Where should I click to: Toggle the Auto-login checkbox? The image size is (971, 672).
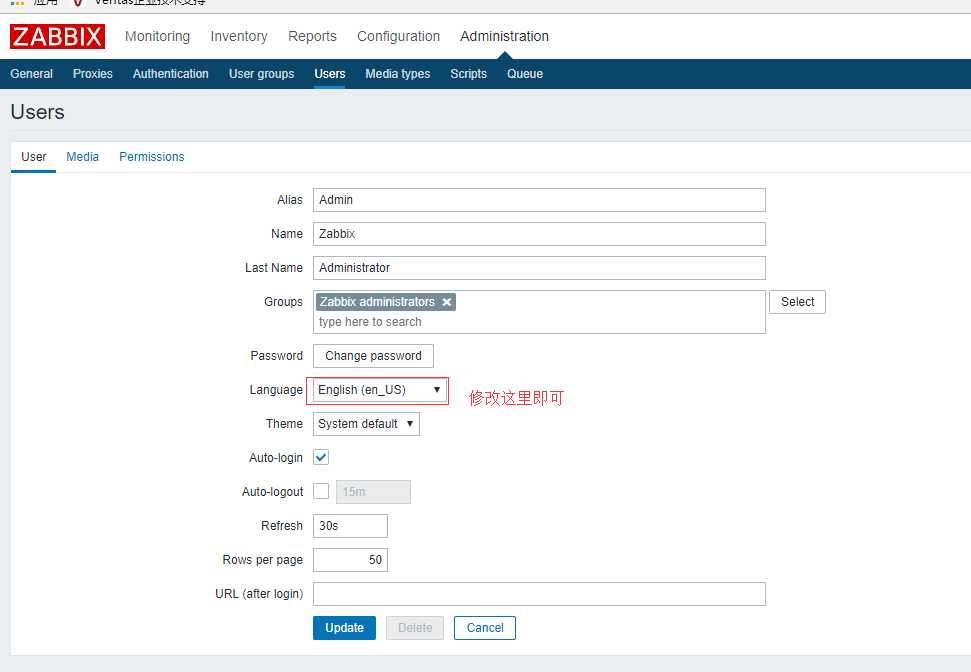tap(321, 458)
